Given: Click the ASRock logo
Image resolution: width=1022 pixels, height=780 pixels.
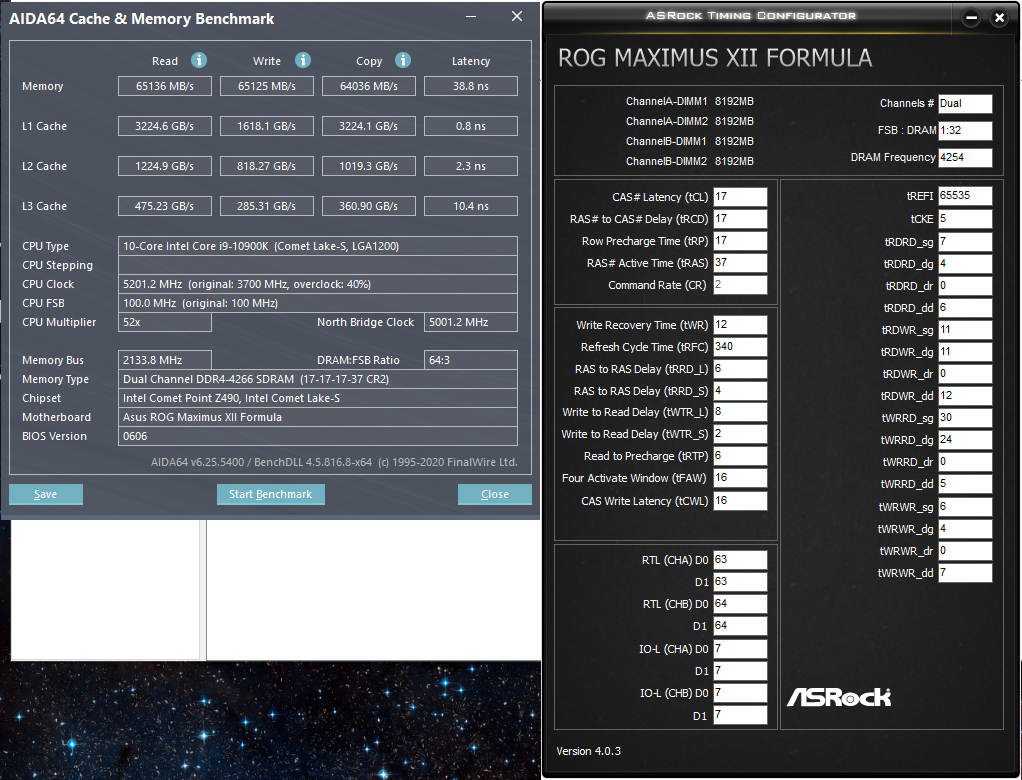Looking at the screenshot, I should 839,697.
